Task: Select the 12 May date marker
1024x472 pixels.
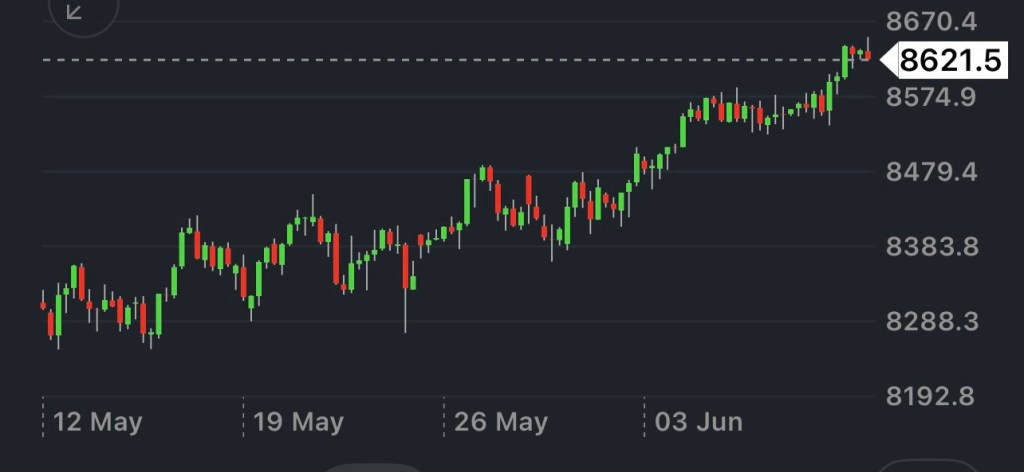Action: point(98,422)
